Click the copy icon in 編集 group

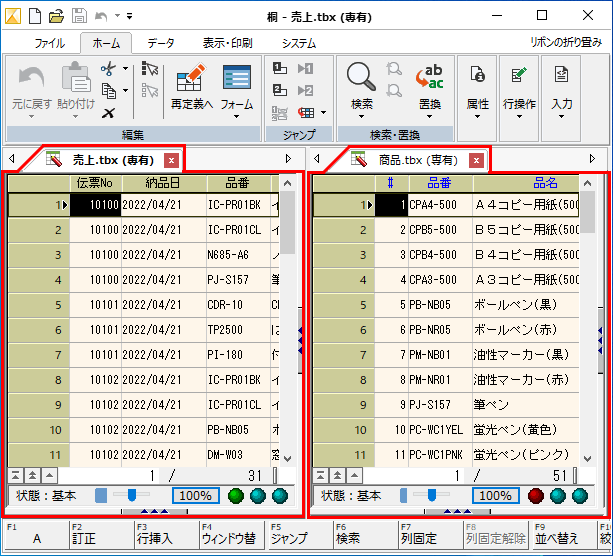pos(109,91)
